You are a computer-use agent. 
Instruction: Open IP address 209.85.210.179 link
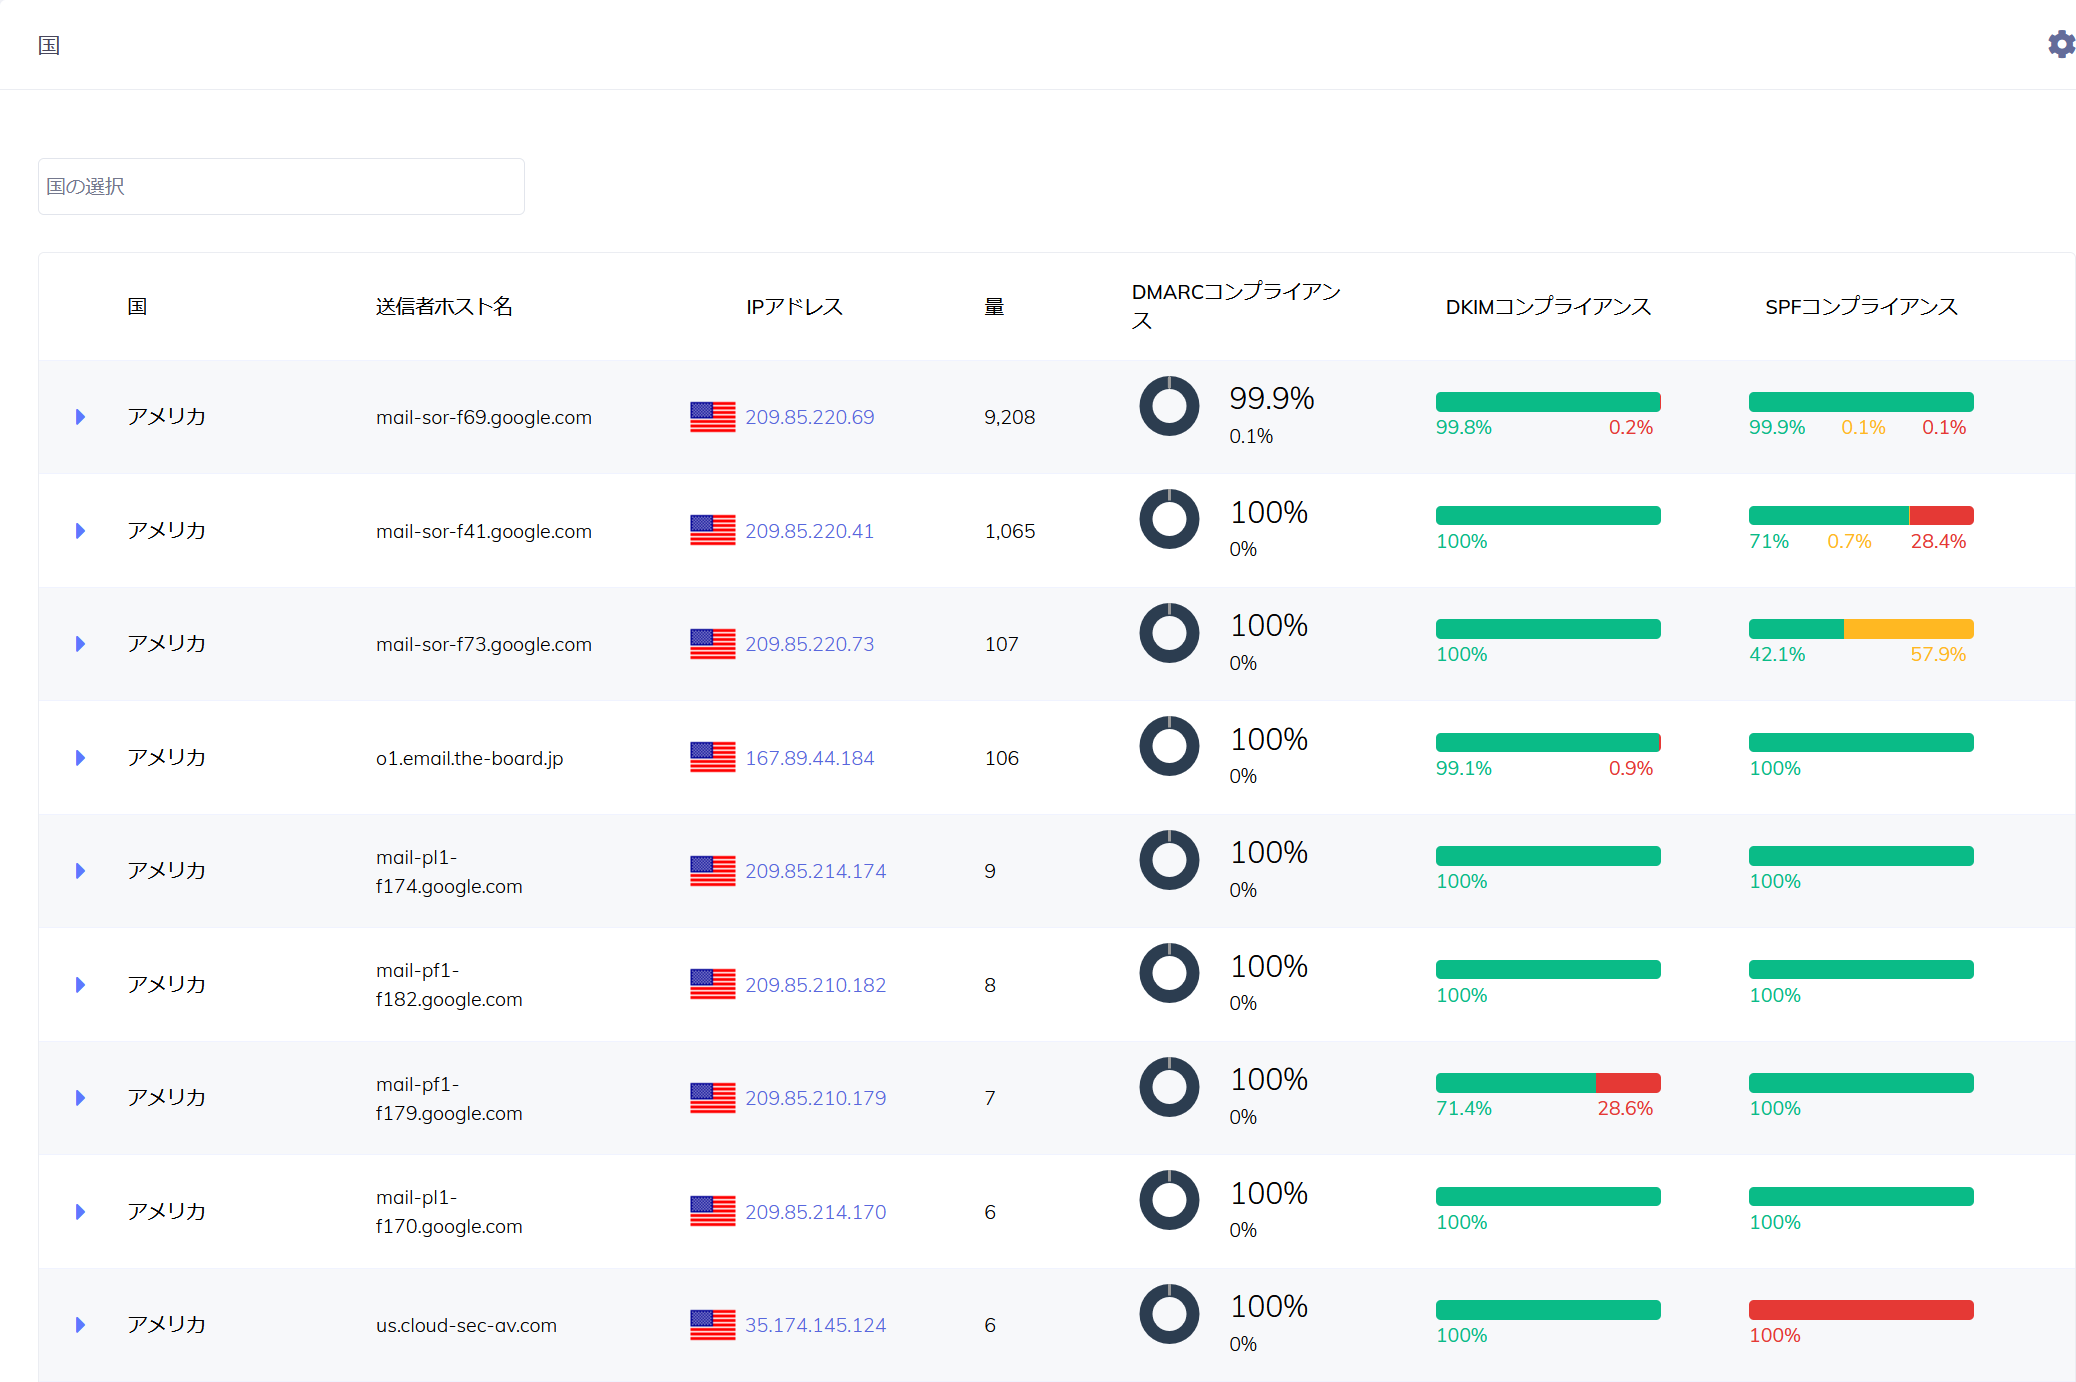[815, 1098]
